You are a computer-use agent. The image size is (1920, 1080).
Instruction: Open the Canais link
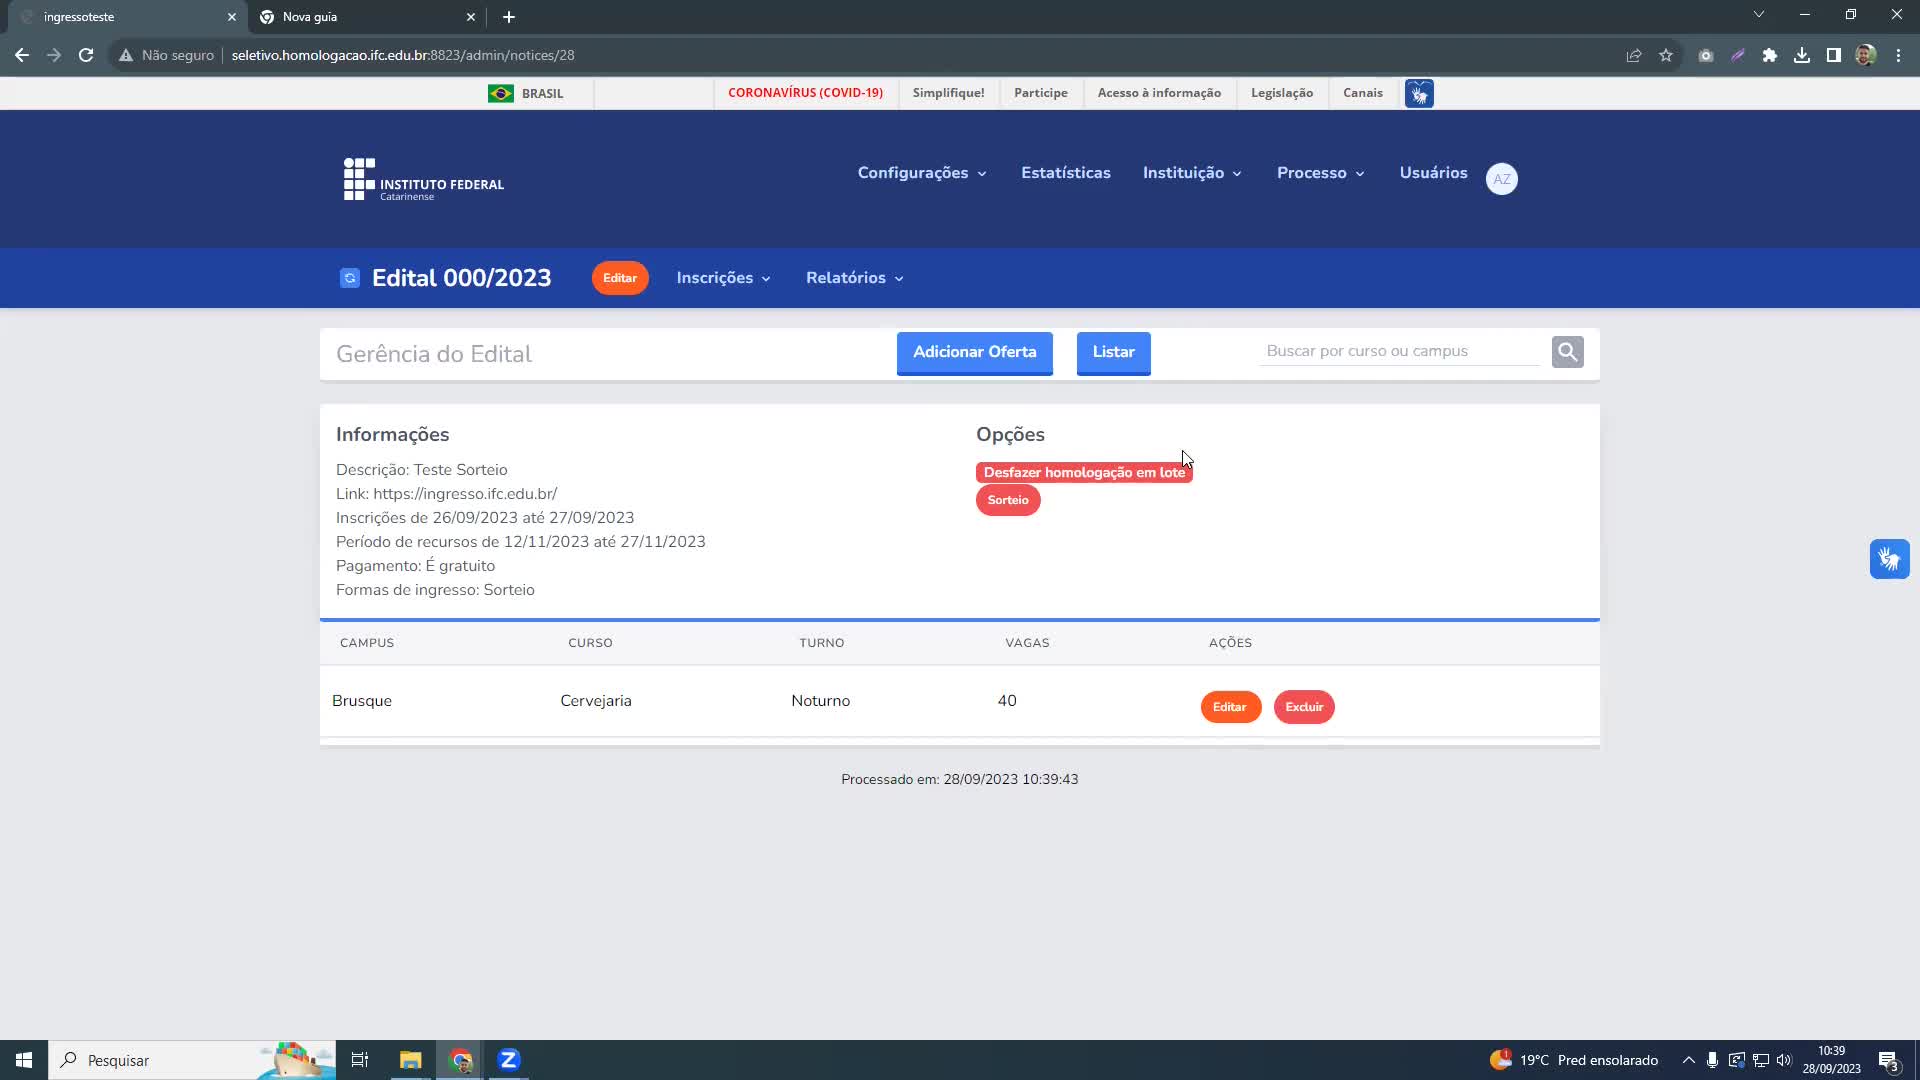click(x=1362, y=93)
